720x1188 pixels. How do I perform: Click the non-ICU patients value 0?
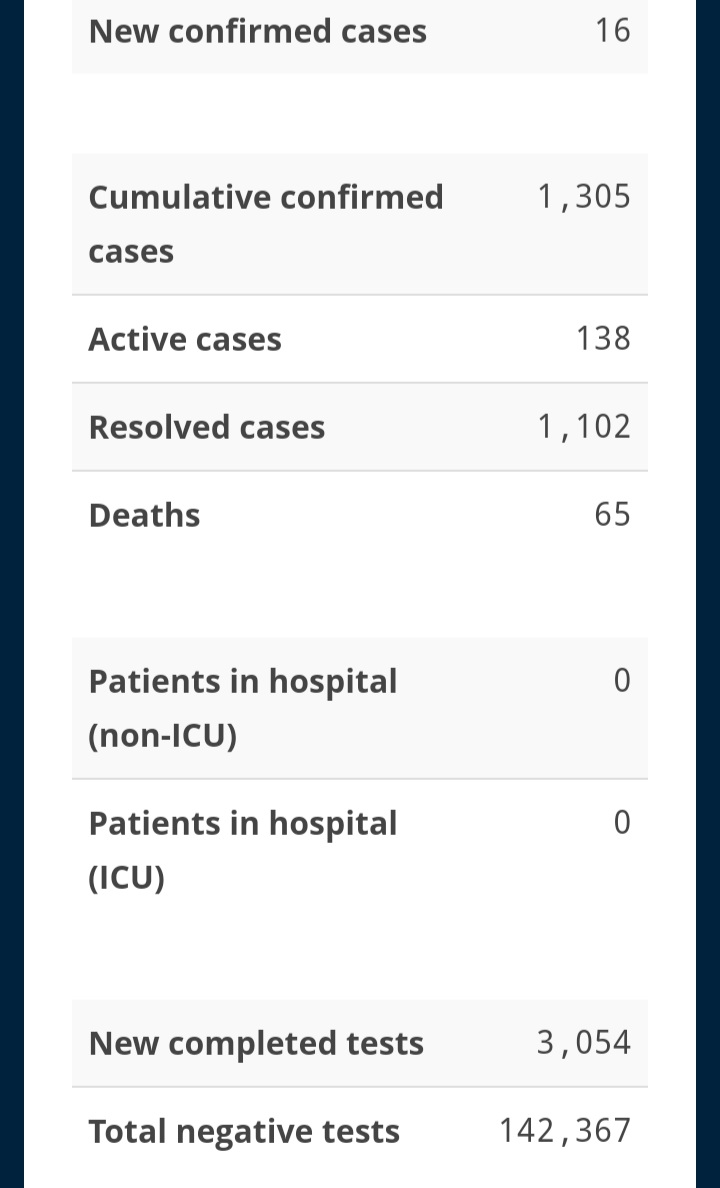coord(621,680)
